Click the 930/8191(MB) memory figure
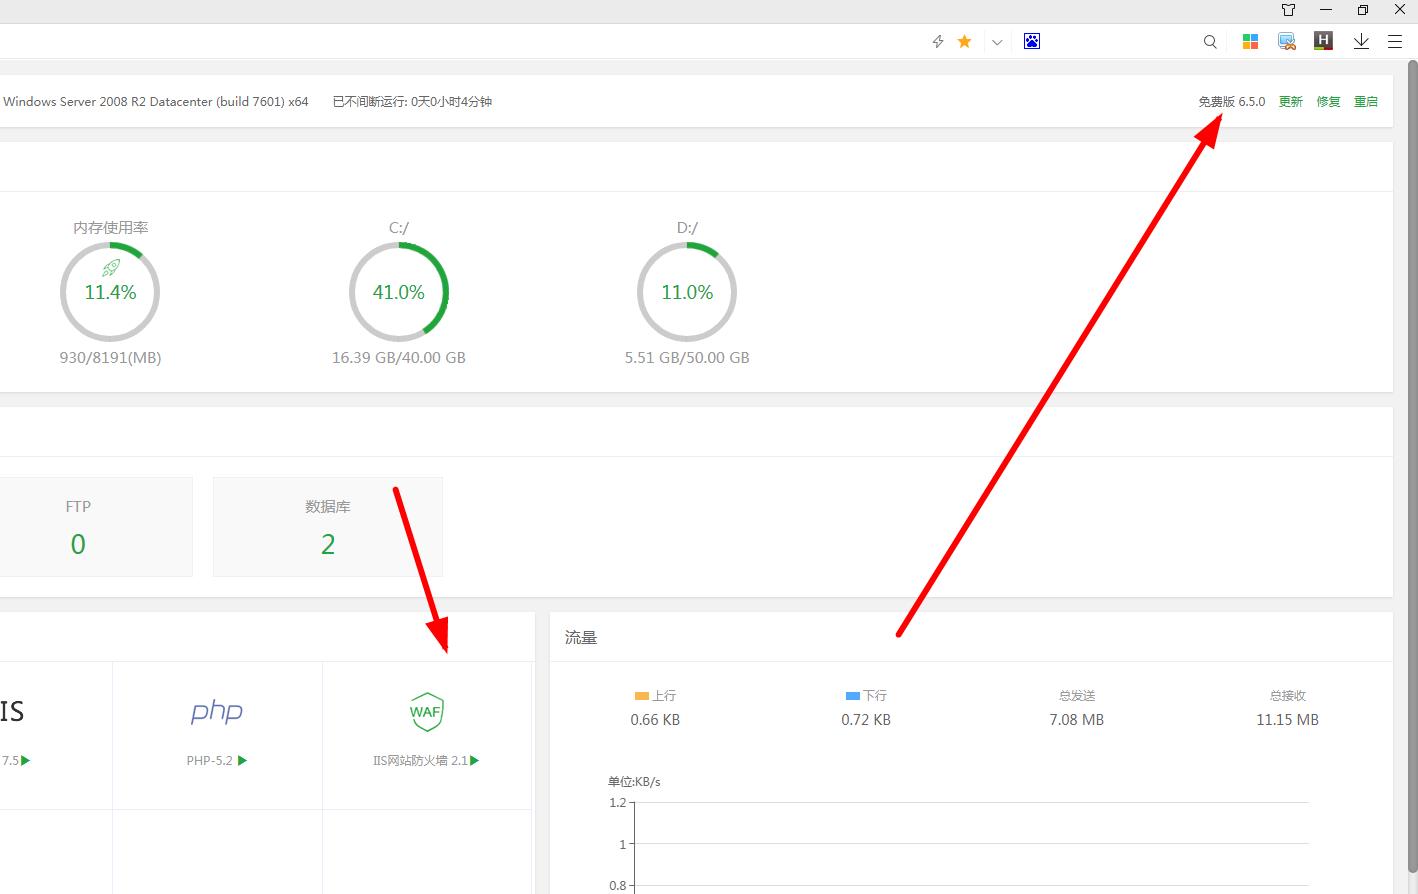 point(110,357)
